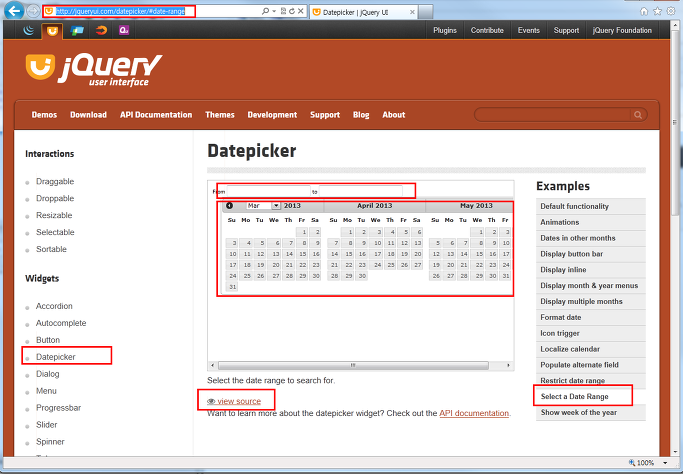This screenshot has height=474, width=683.
Task: Click the jQuery user interface logo
Action: tap(94, 70)
